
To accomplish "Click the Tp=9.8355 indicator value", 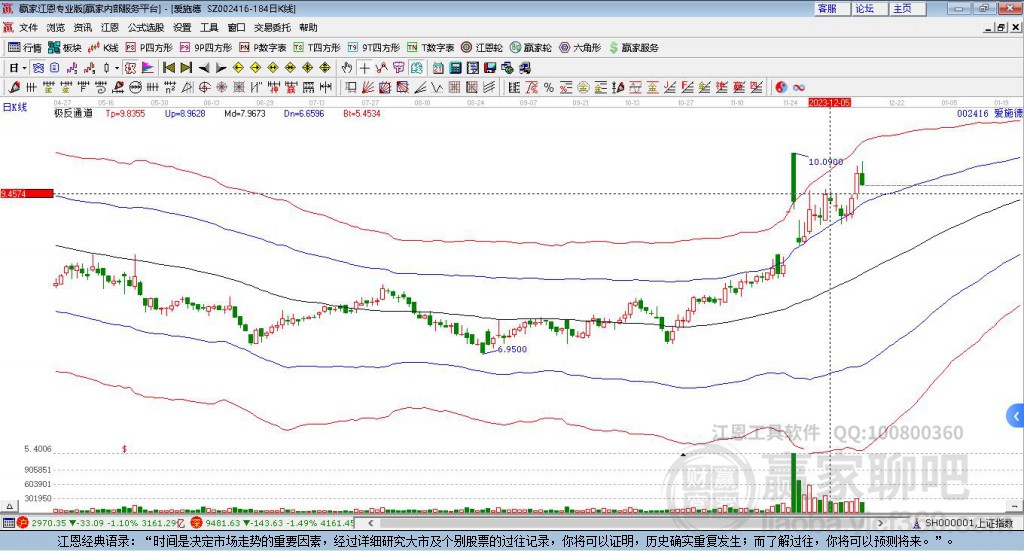I will (125, 114).
